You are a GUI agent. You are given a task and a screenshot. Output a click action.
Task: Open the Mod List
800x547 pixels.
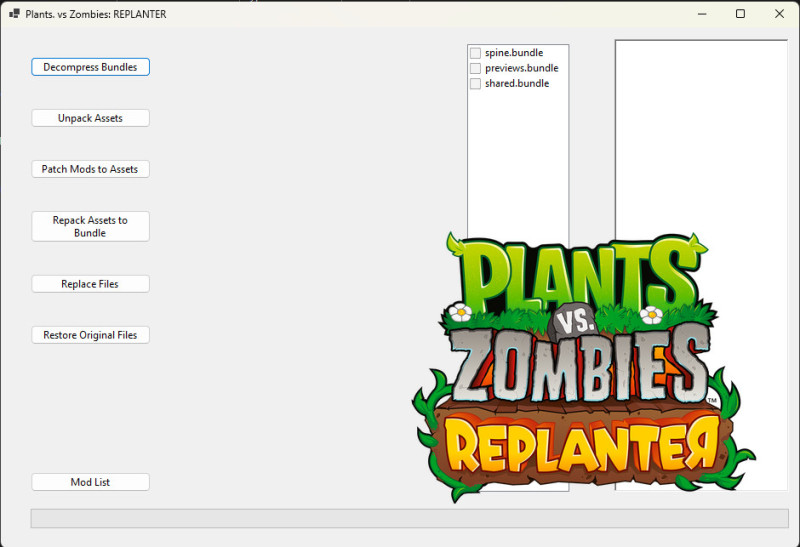click(90, 482)
